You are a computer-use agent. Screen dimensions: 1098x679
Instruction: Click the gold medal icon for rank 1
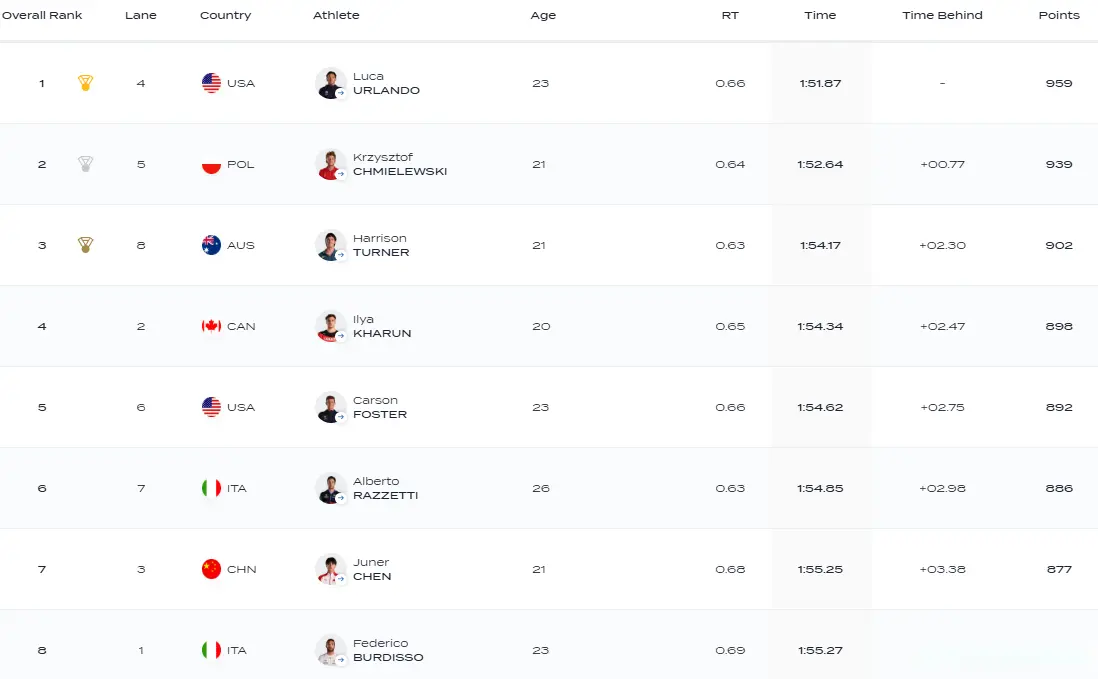tap(85, 83)
